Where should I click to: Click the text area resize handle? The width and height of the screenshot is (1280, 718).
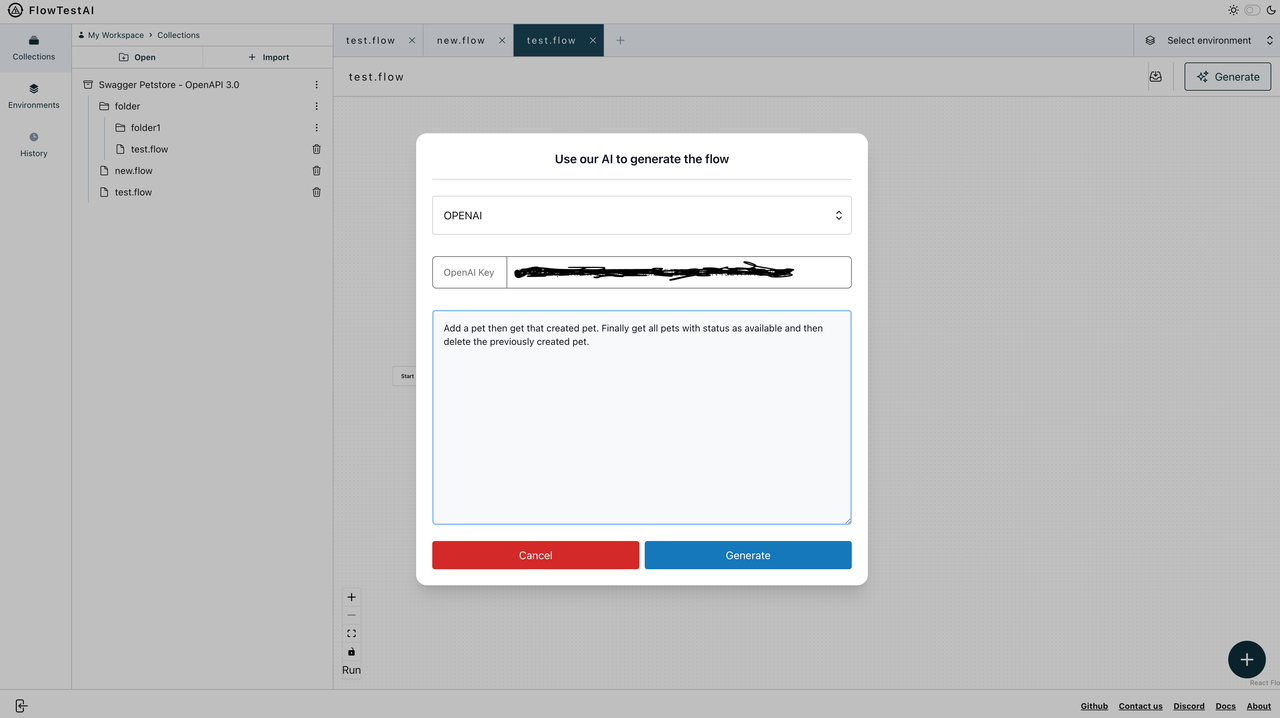click(x=847, y=520)
